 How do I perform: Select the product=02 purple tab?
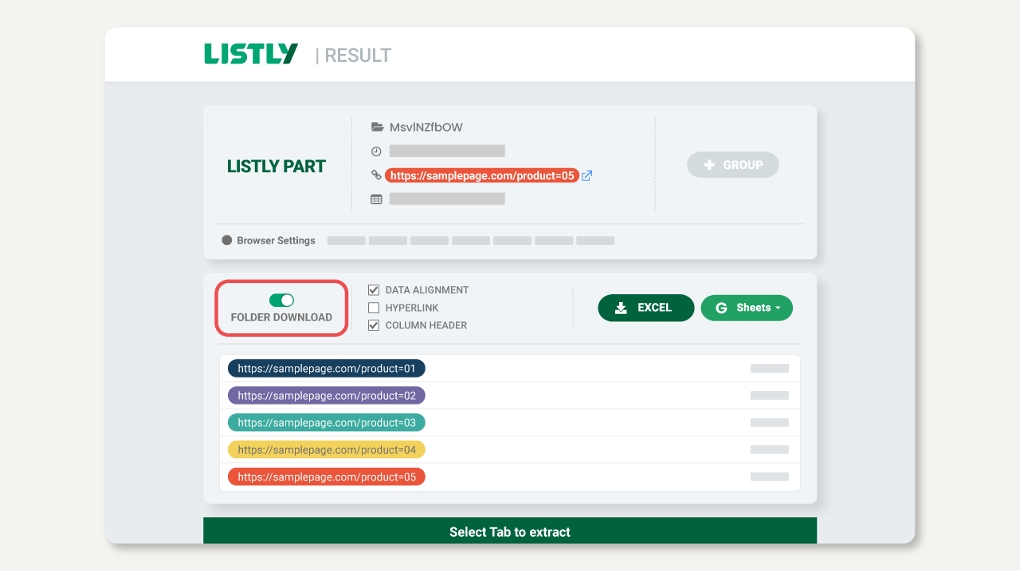[x=326, y=395]
